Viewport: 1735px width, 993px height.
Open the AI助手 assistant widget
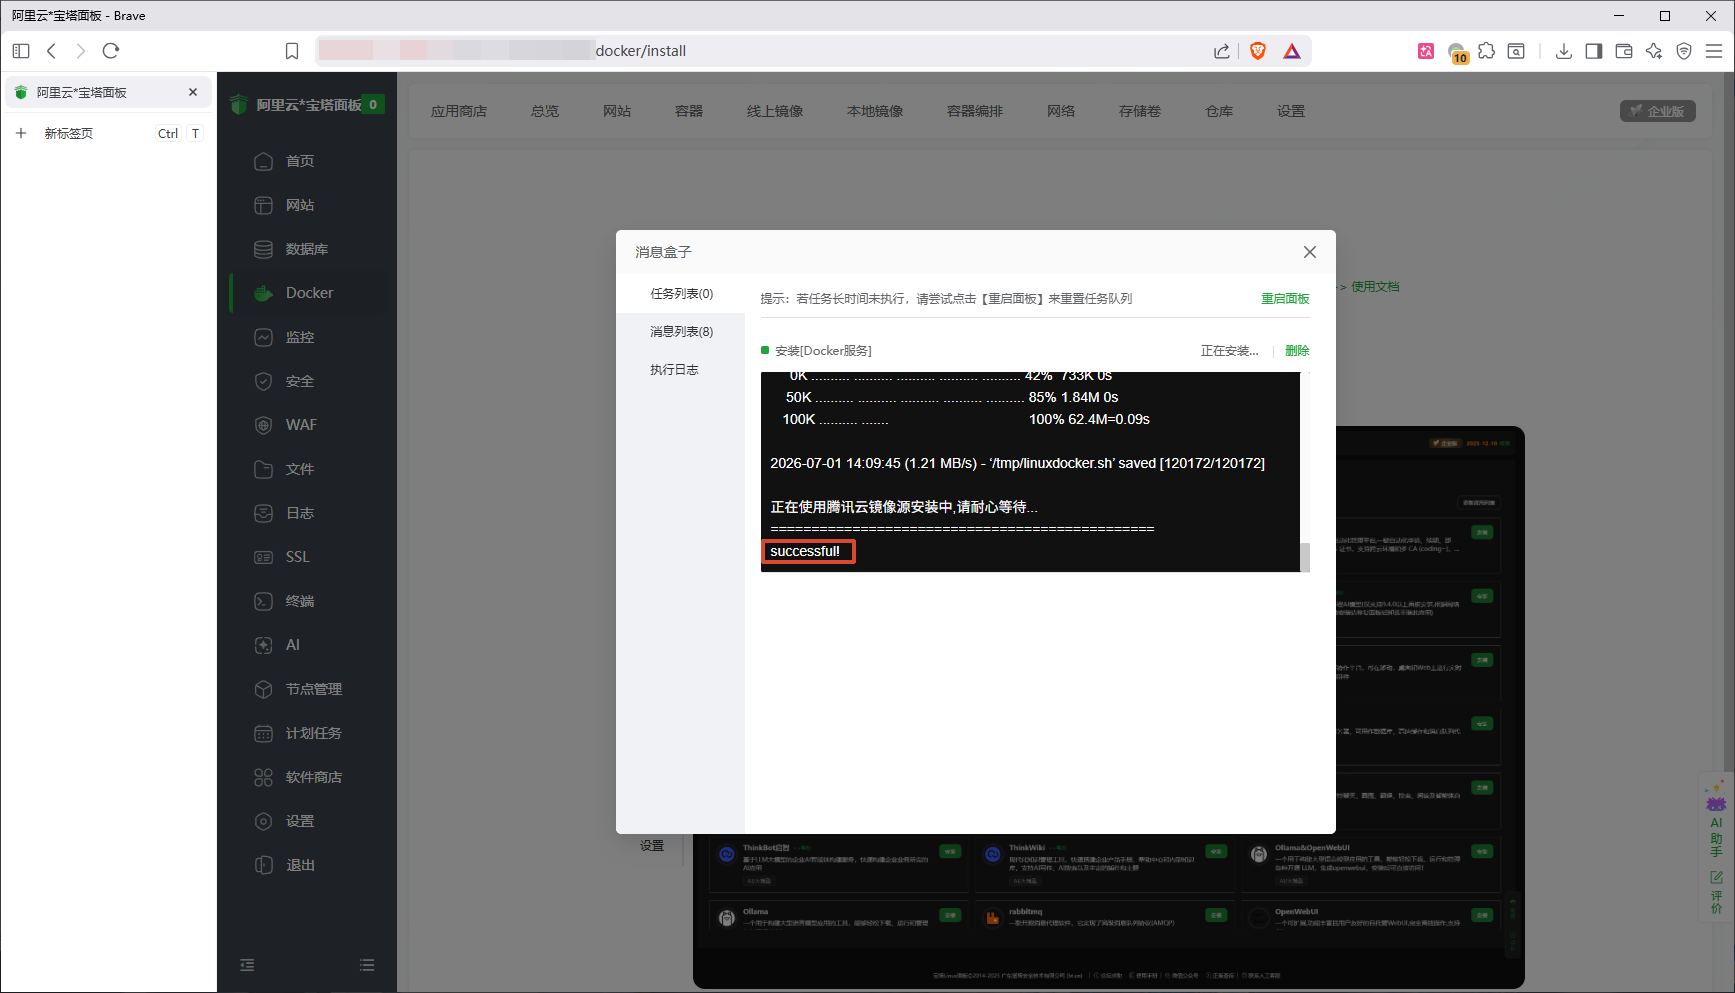point(1716,820)
